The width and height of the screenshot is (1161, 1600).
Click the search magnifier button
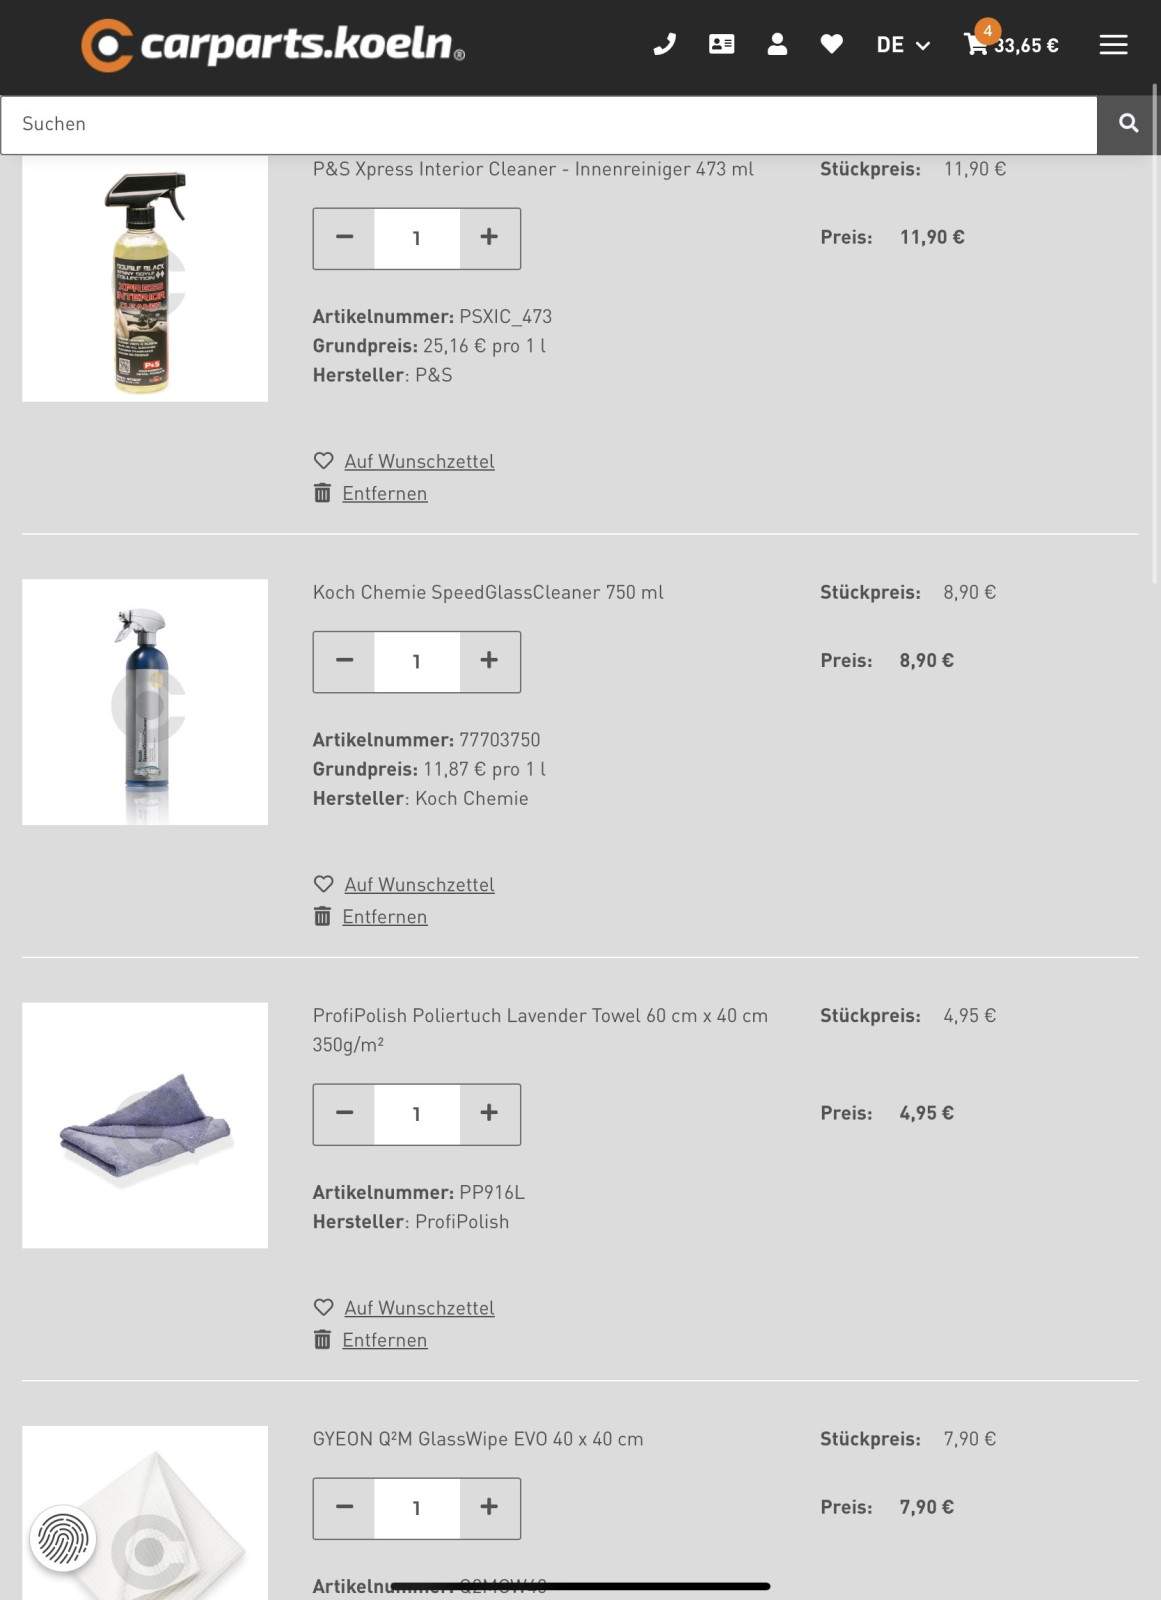(x=1128, y=124)
